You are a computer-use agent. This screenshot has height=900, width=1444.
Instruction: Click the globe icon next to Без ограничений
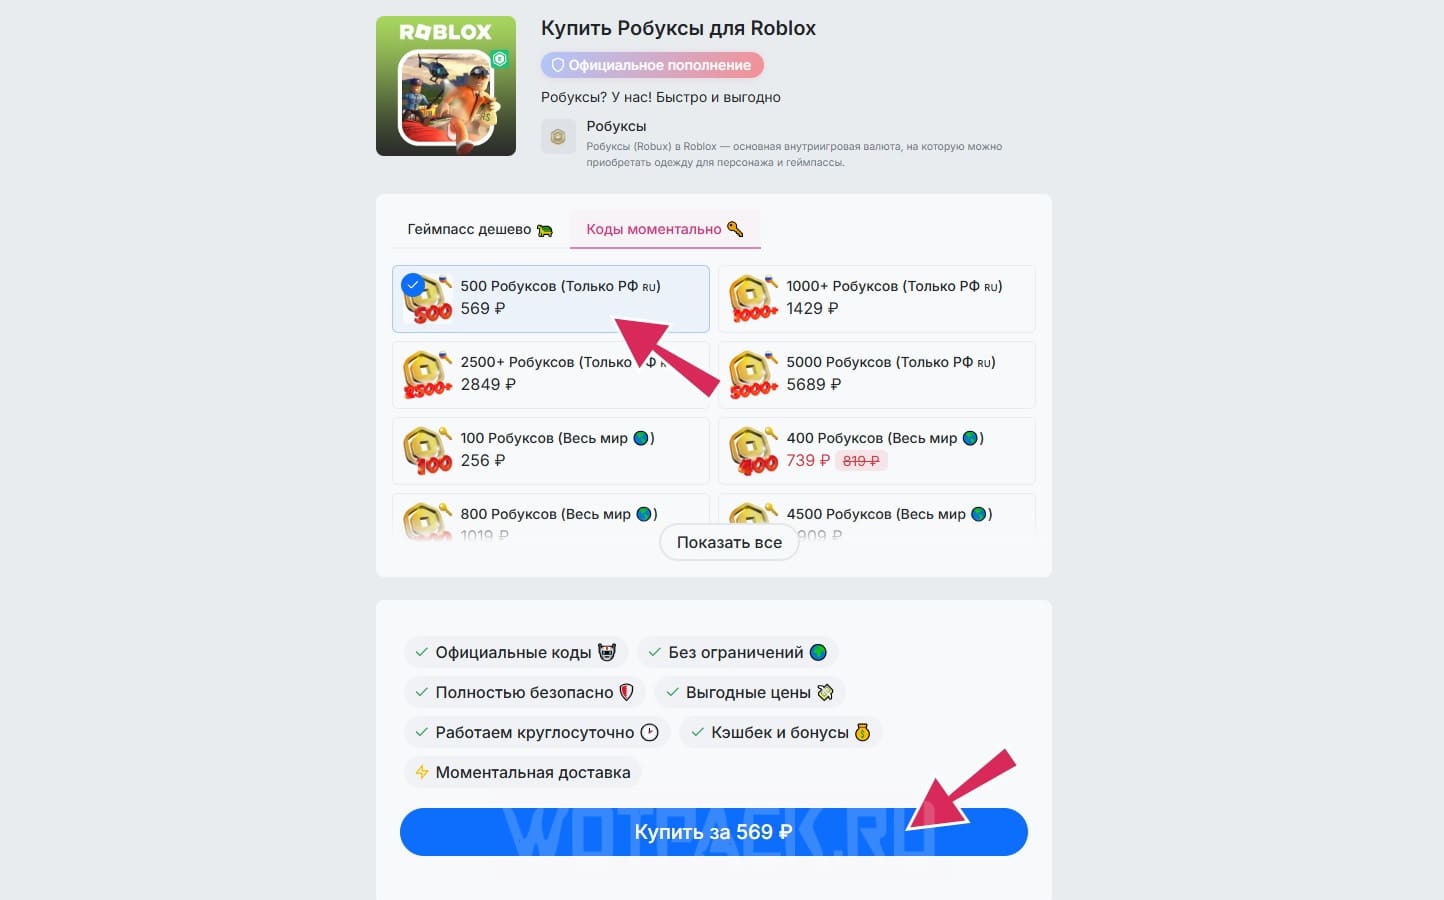(x=818, y=652)
